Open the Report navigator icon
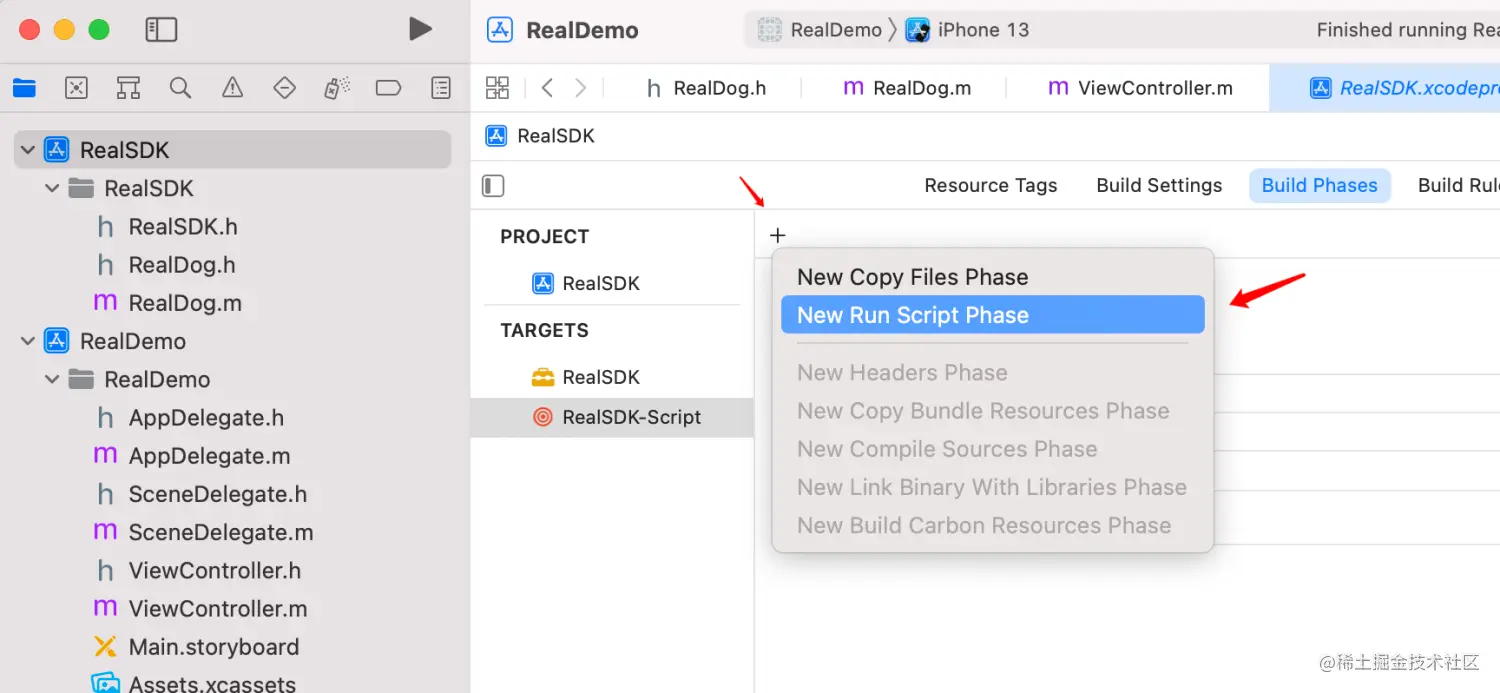This screenshot has width=1500, height=693. [x=440, y=88]
